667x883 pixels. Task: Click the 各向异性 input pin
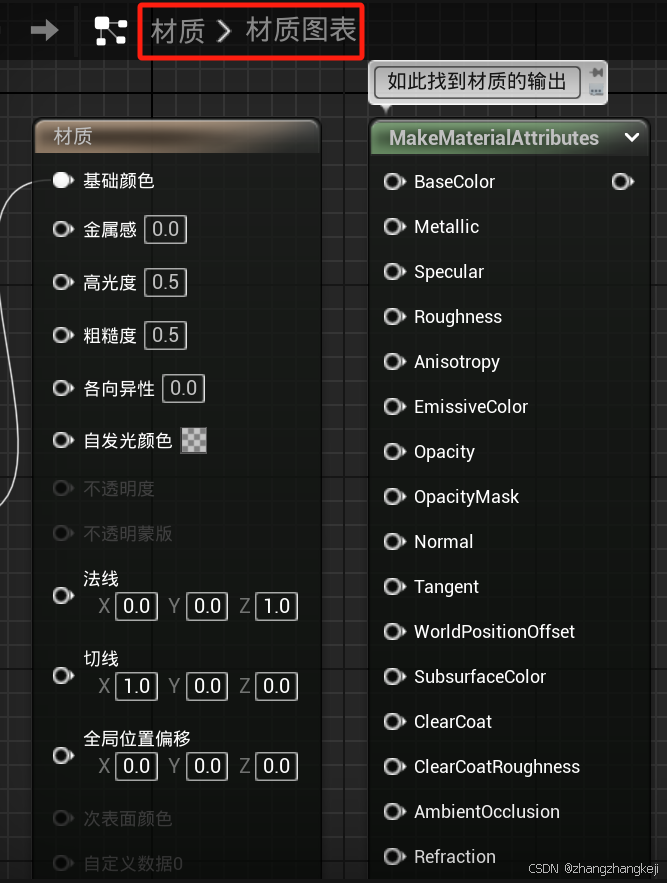click(63, 389)
